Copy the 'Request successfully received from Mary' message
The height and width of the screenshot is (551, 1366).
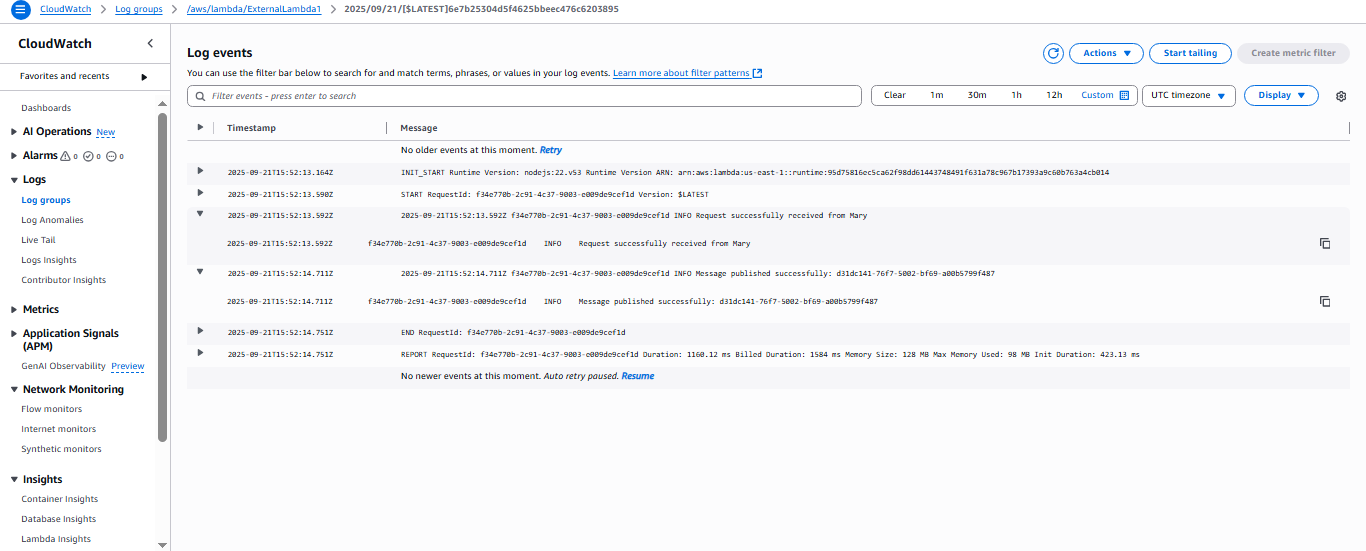[x=1325, y=243]
